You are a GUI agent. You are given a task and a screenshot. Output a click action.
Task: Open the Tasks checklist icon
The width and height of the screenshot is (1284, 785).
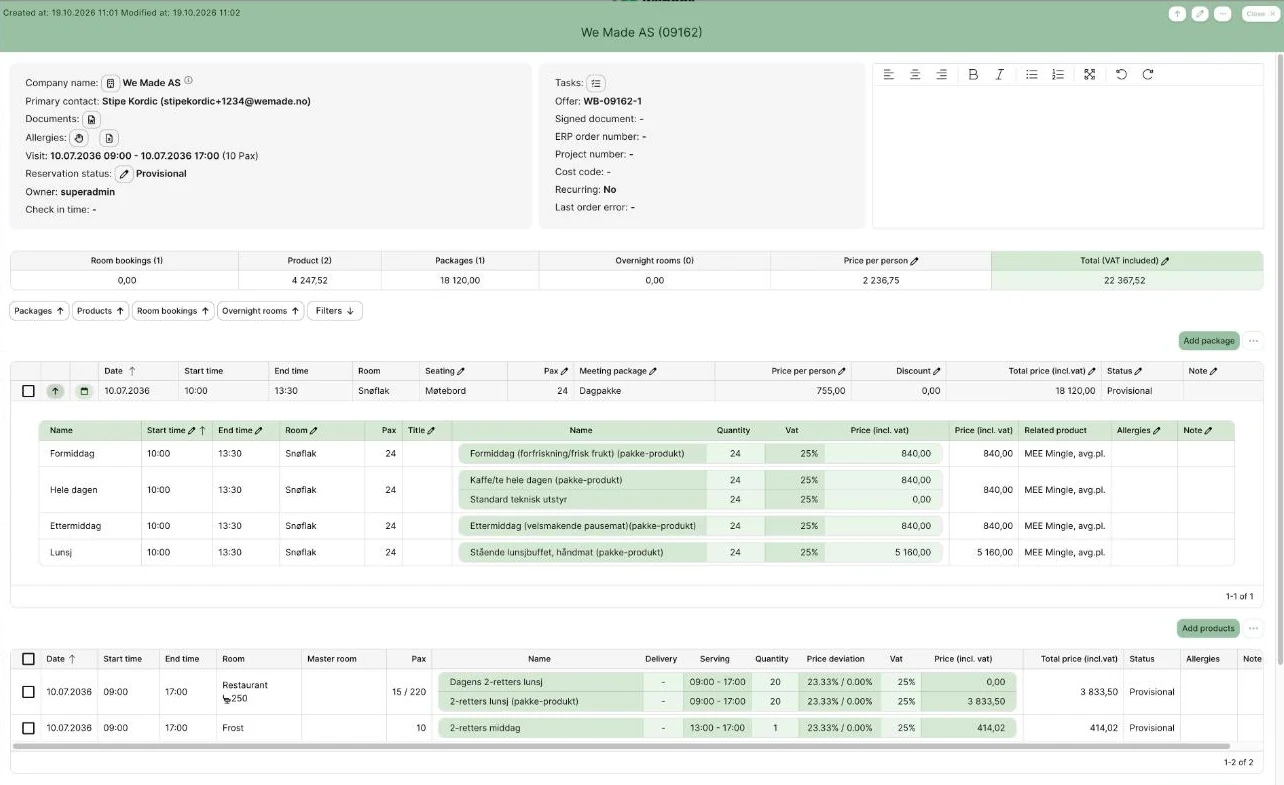596,83
